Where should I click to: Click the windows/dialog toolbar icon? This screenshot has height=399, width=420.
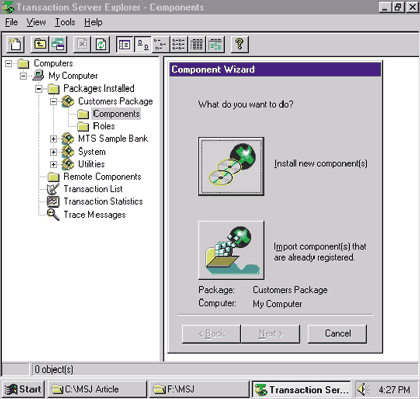pyautogui.click(x=58, y=44)
